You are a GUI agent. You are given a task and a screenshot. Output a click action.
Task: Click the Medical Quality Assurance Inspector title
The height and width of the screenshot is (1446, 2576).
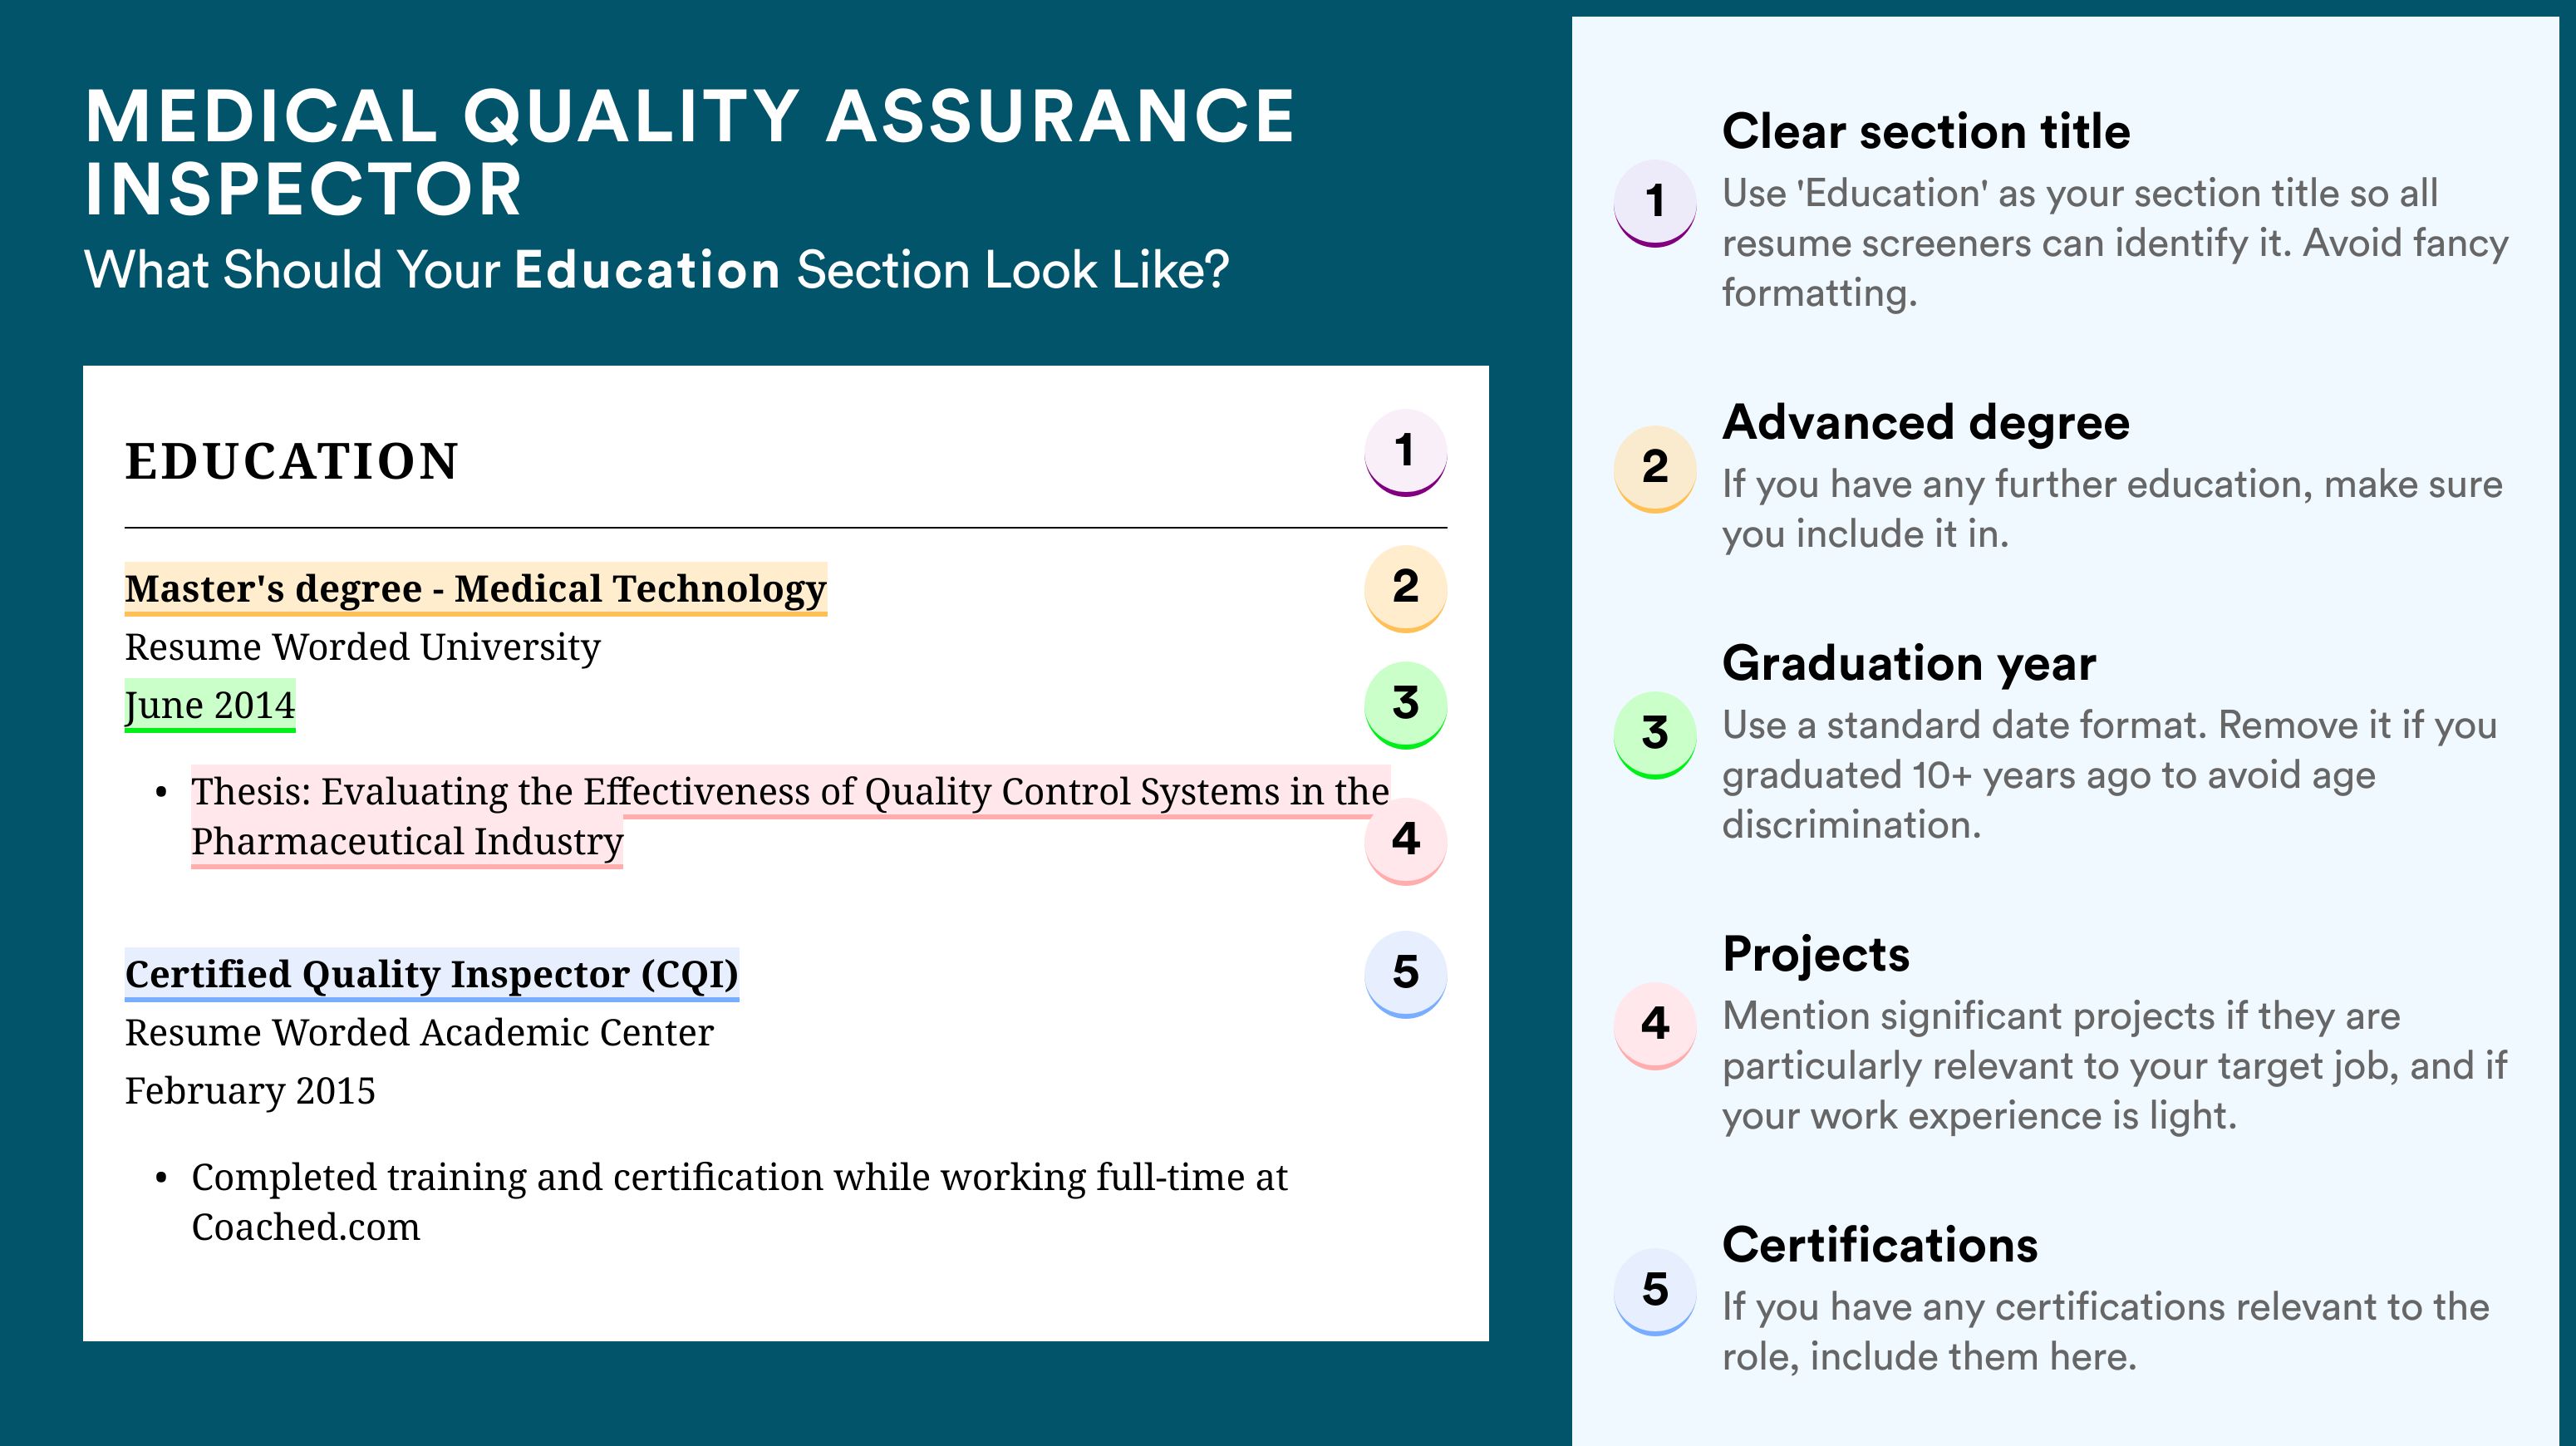coord(689,152)
